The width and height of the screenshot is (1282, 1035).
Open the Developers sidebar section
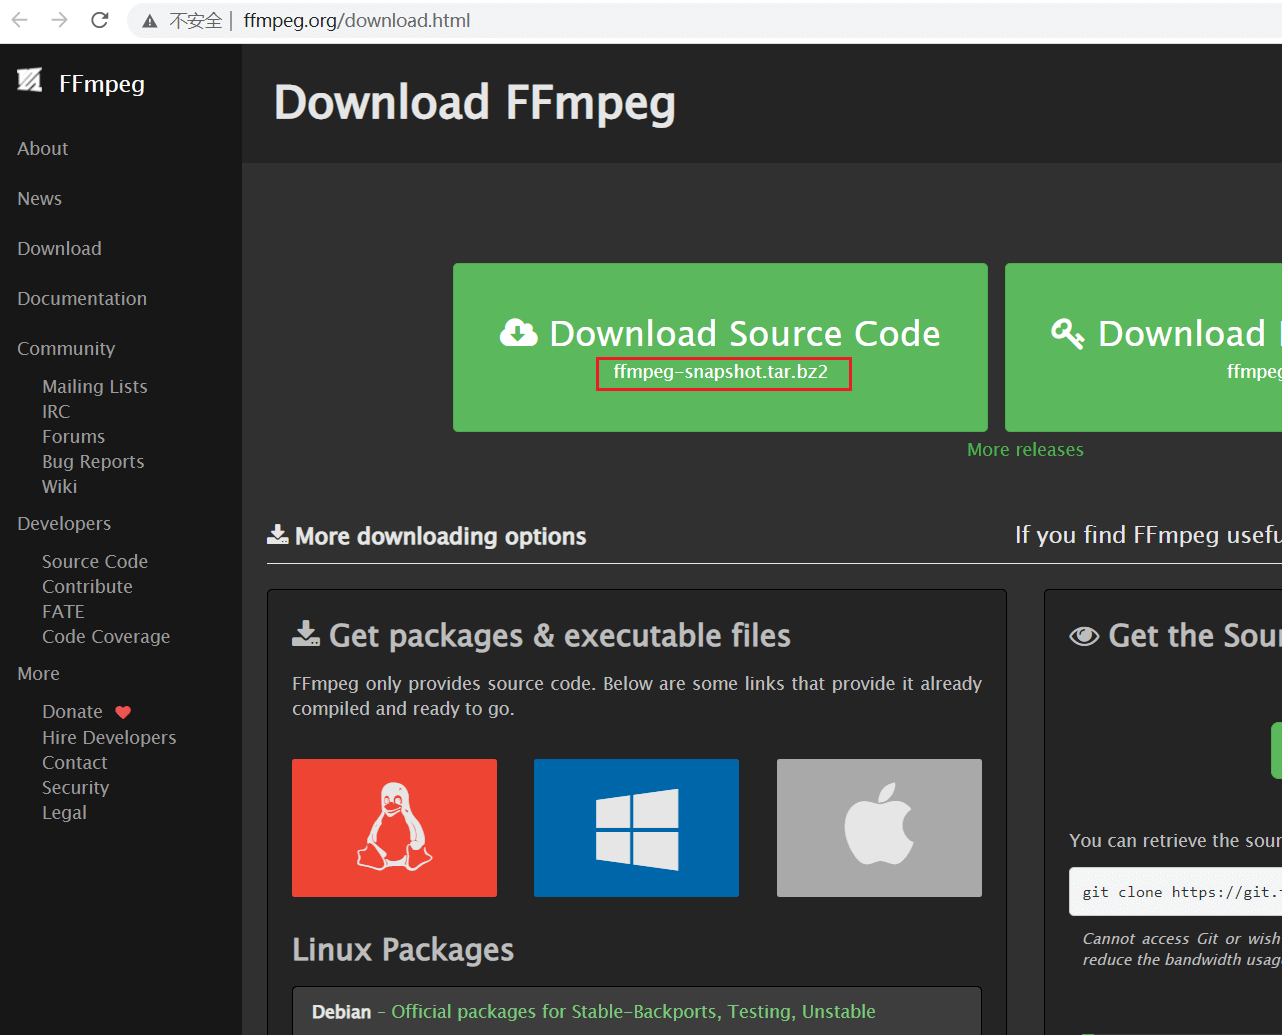coord(64,524)
